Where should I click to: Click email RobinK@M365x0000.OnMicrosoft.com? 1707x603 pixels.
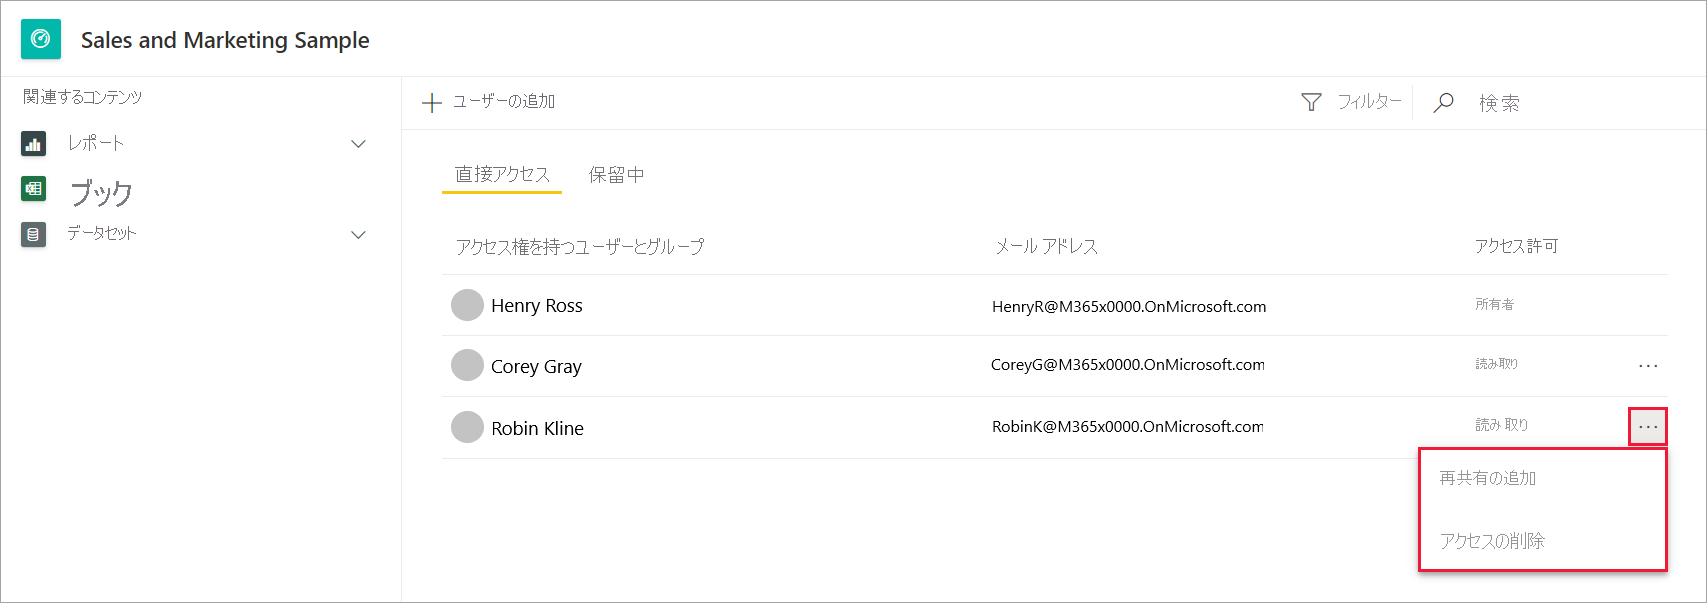(1128, 427)
